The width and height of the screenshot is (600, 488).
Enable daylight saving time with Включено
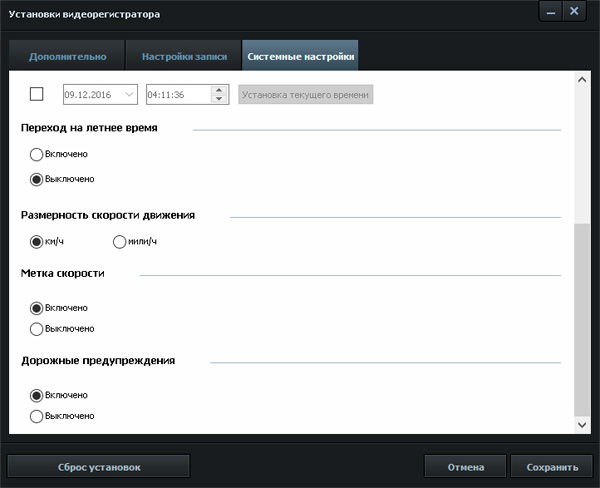37,154
